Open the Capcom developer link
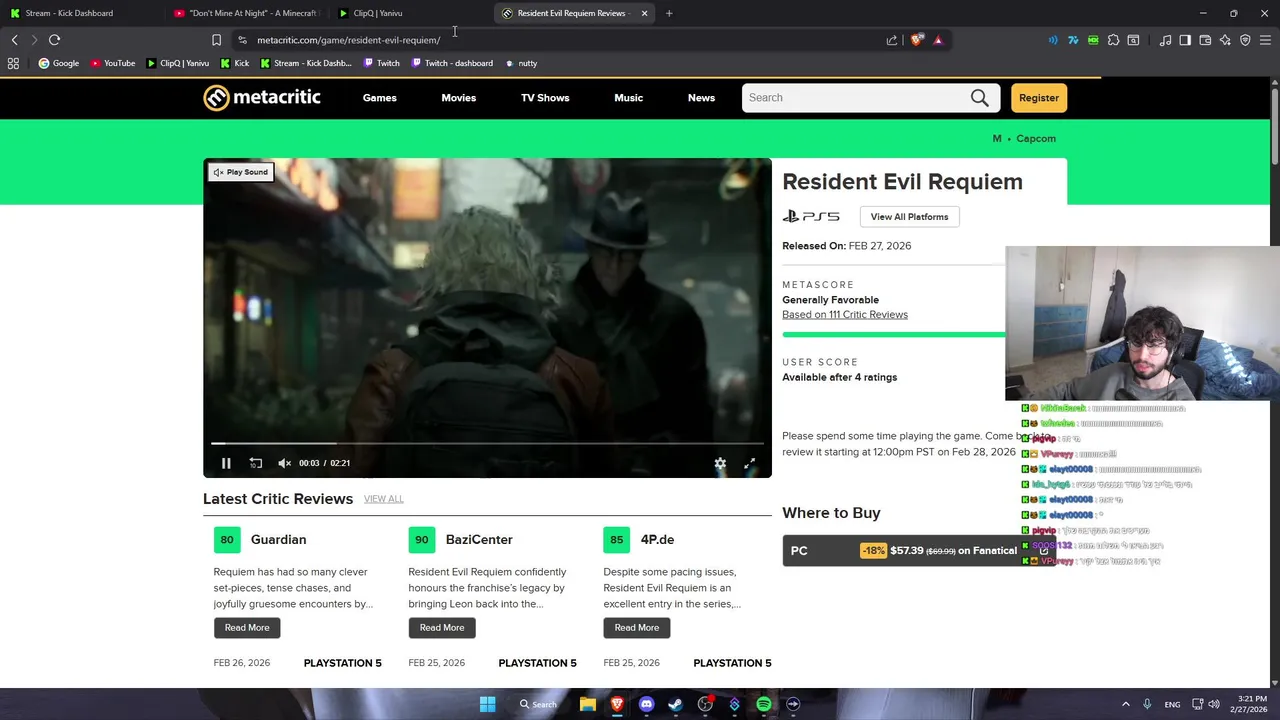Screen dimensions: 1280x720 (1036, 139)
